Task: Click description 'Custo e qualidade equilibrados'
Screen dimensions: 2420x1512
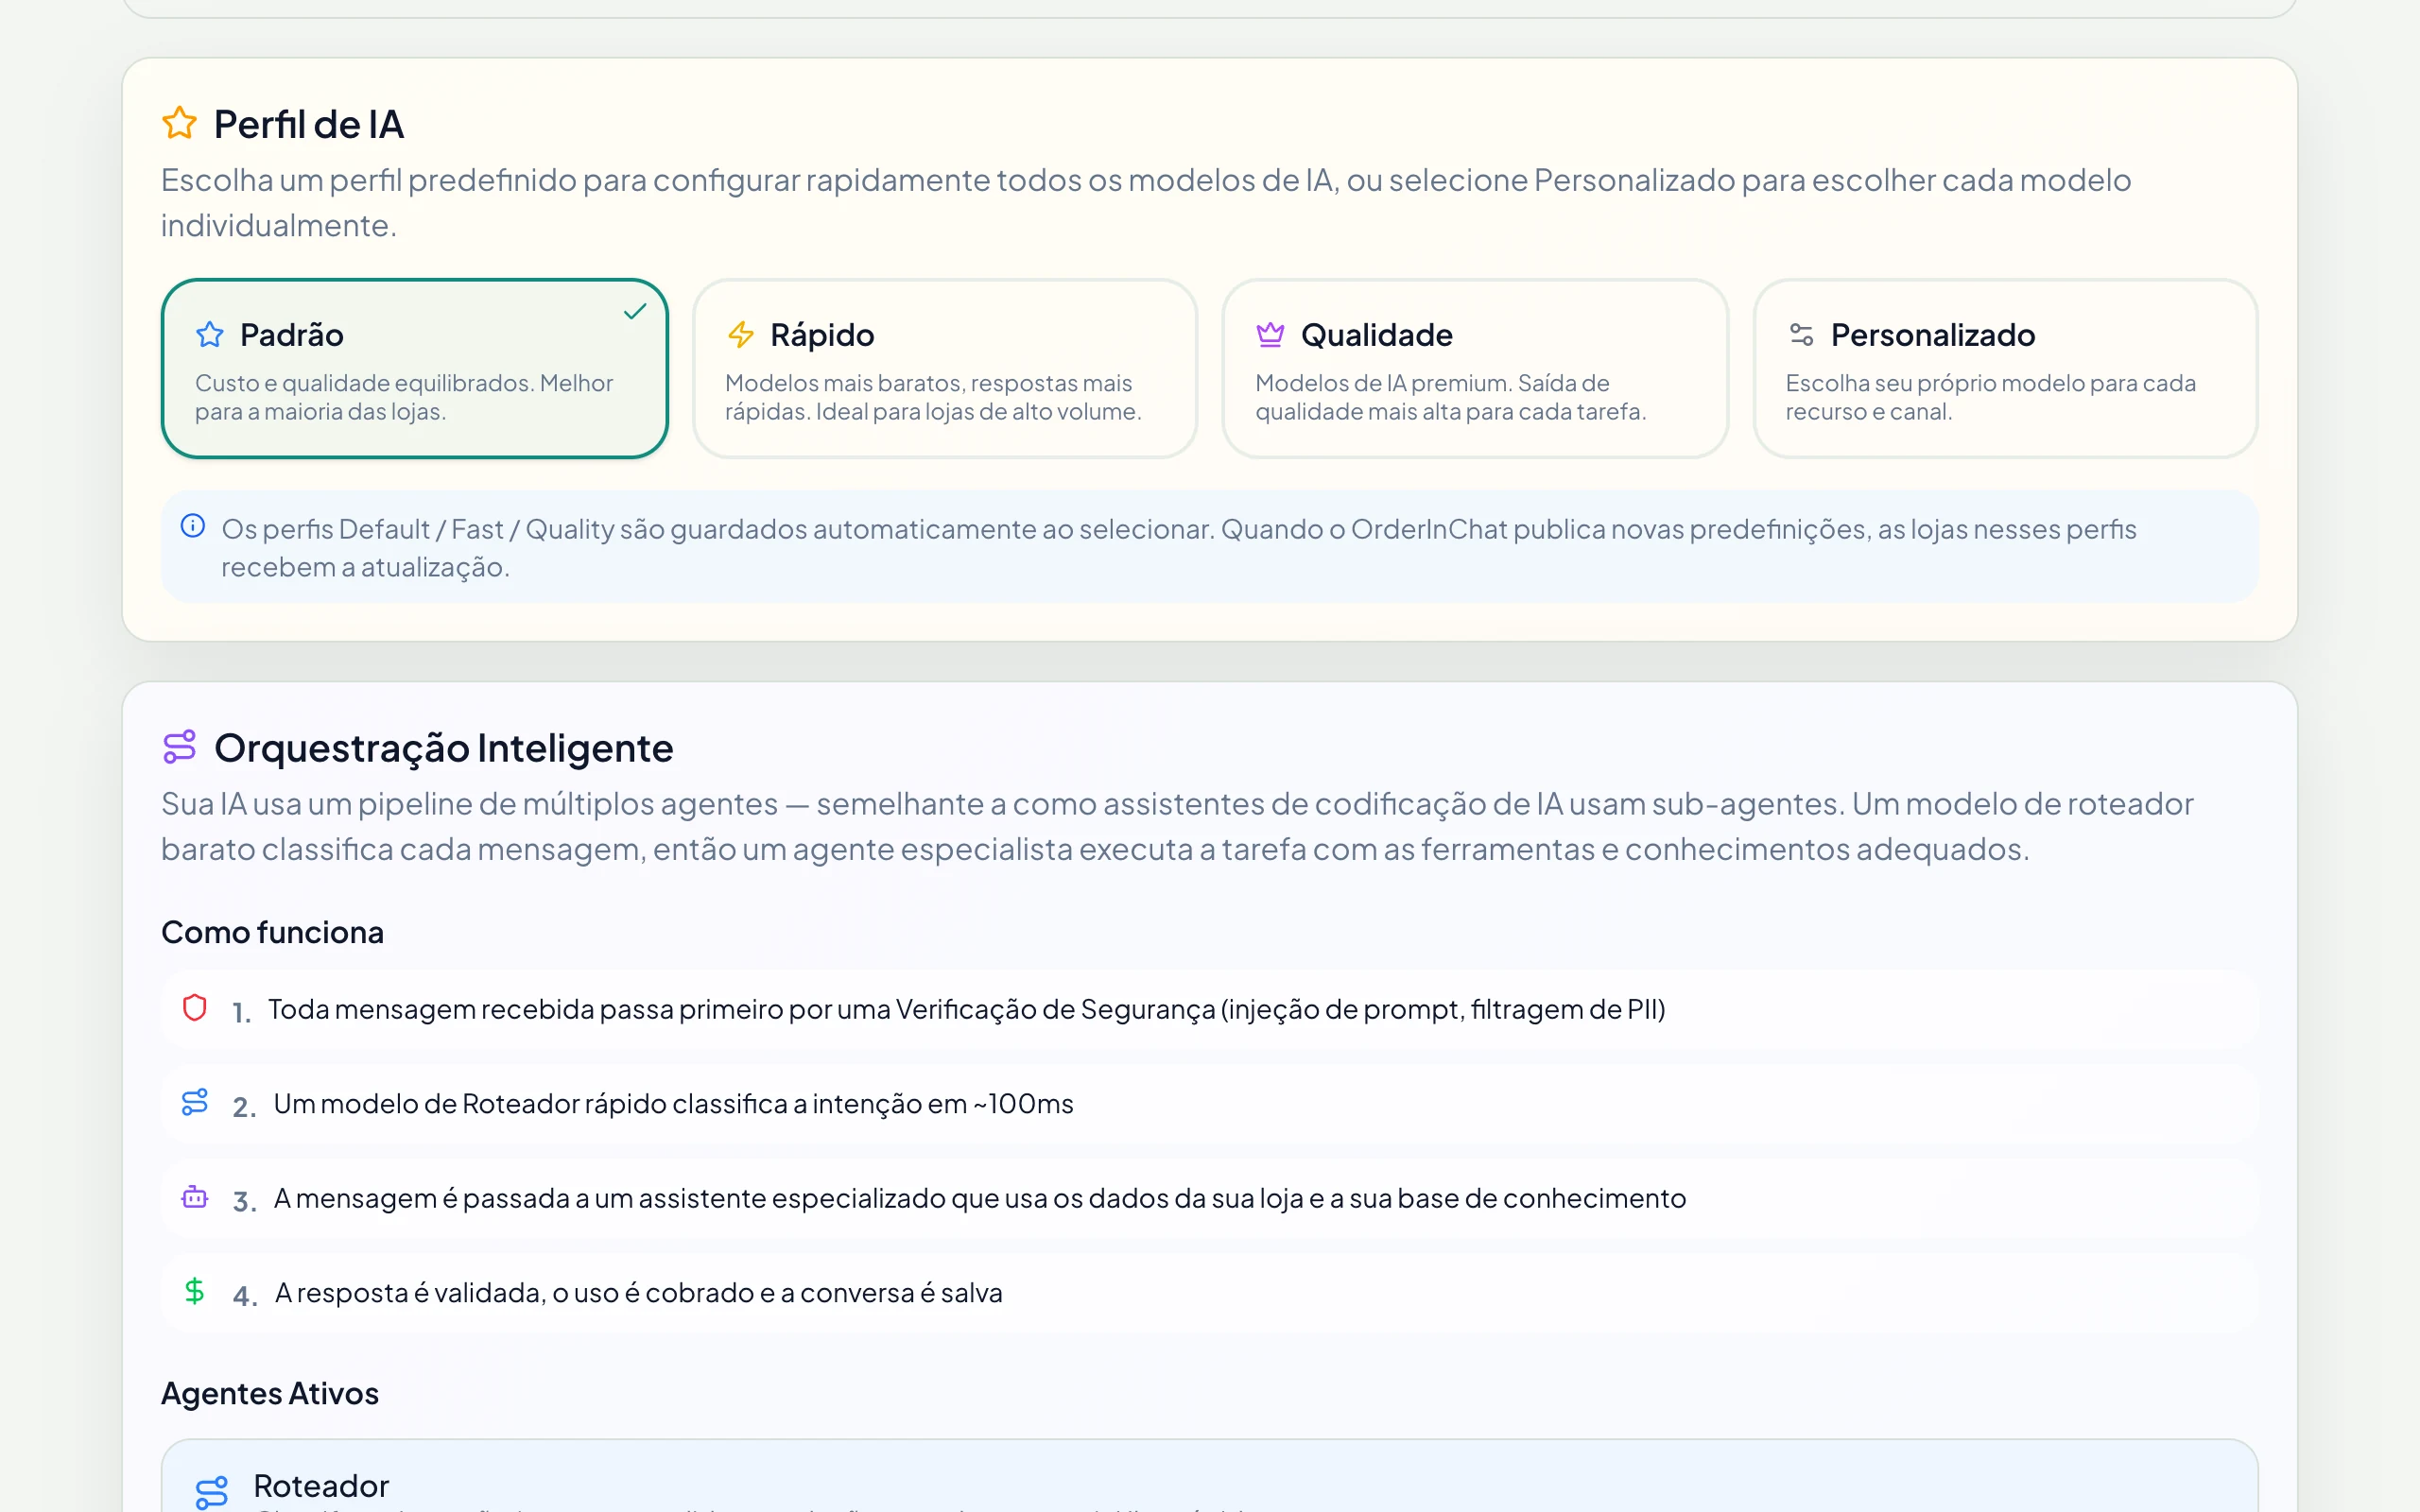Action: [x=404, y=397]
